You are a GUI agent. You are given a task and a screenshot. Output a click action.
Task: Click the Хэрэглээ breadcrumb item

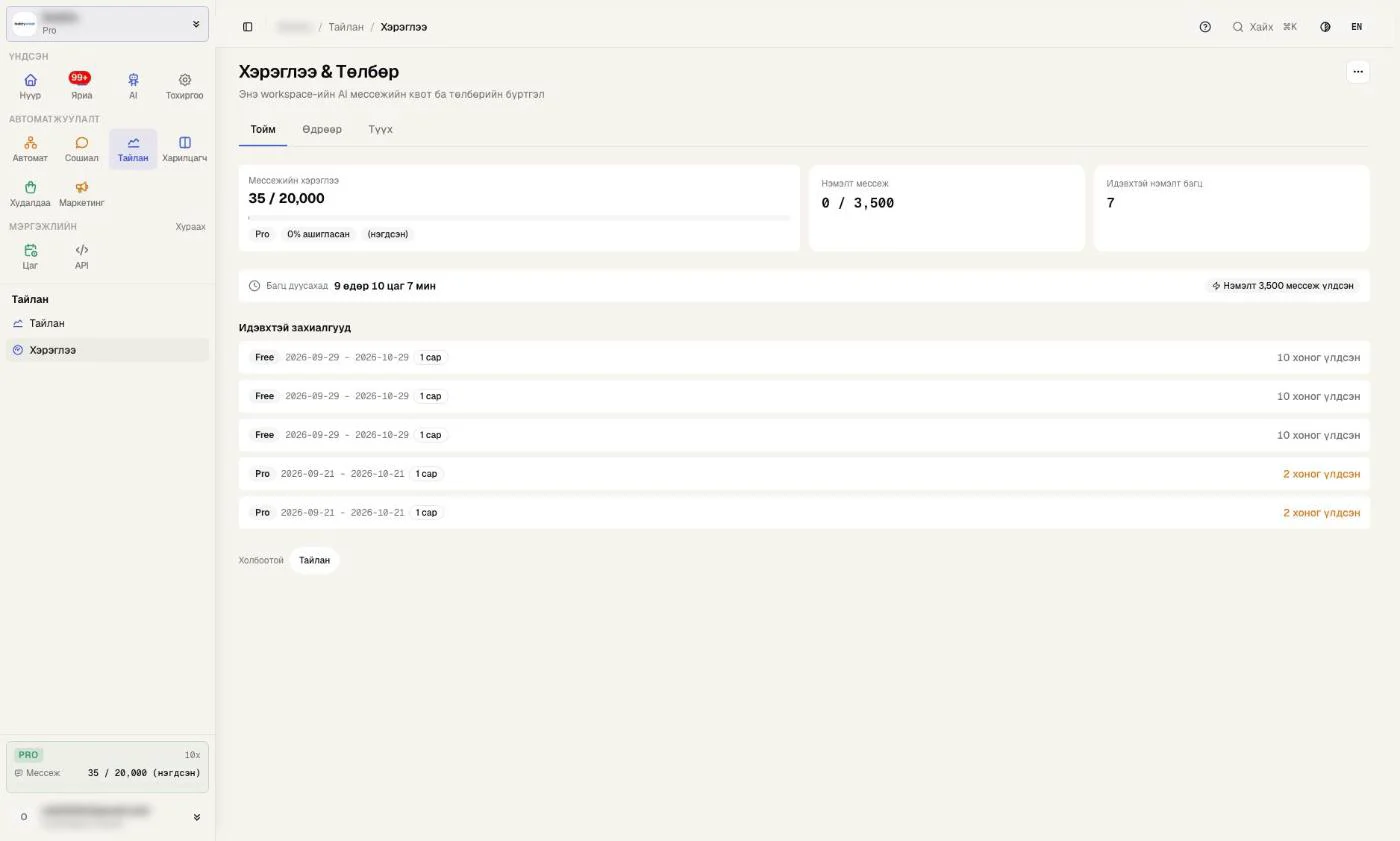(404, 27)
